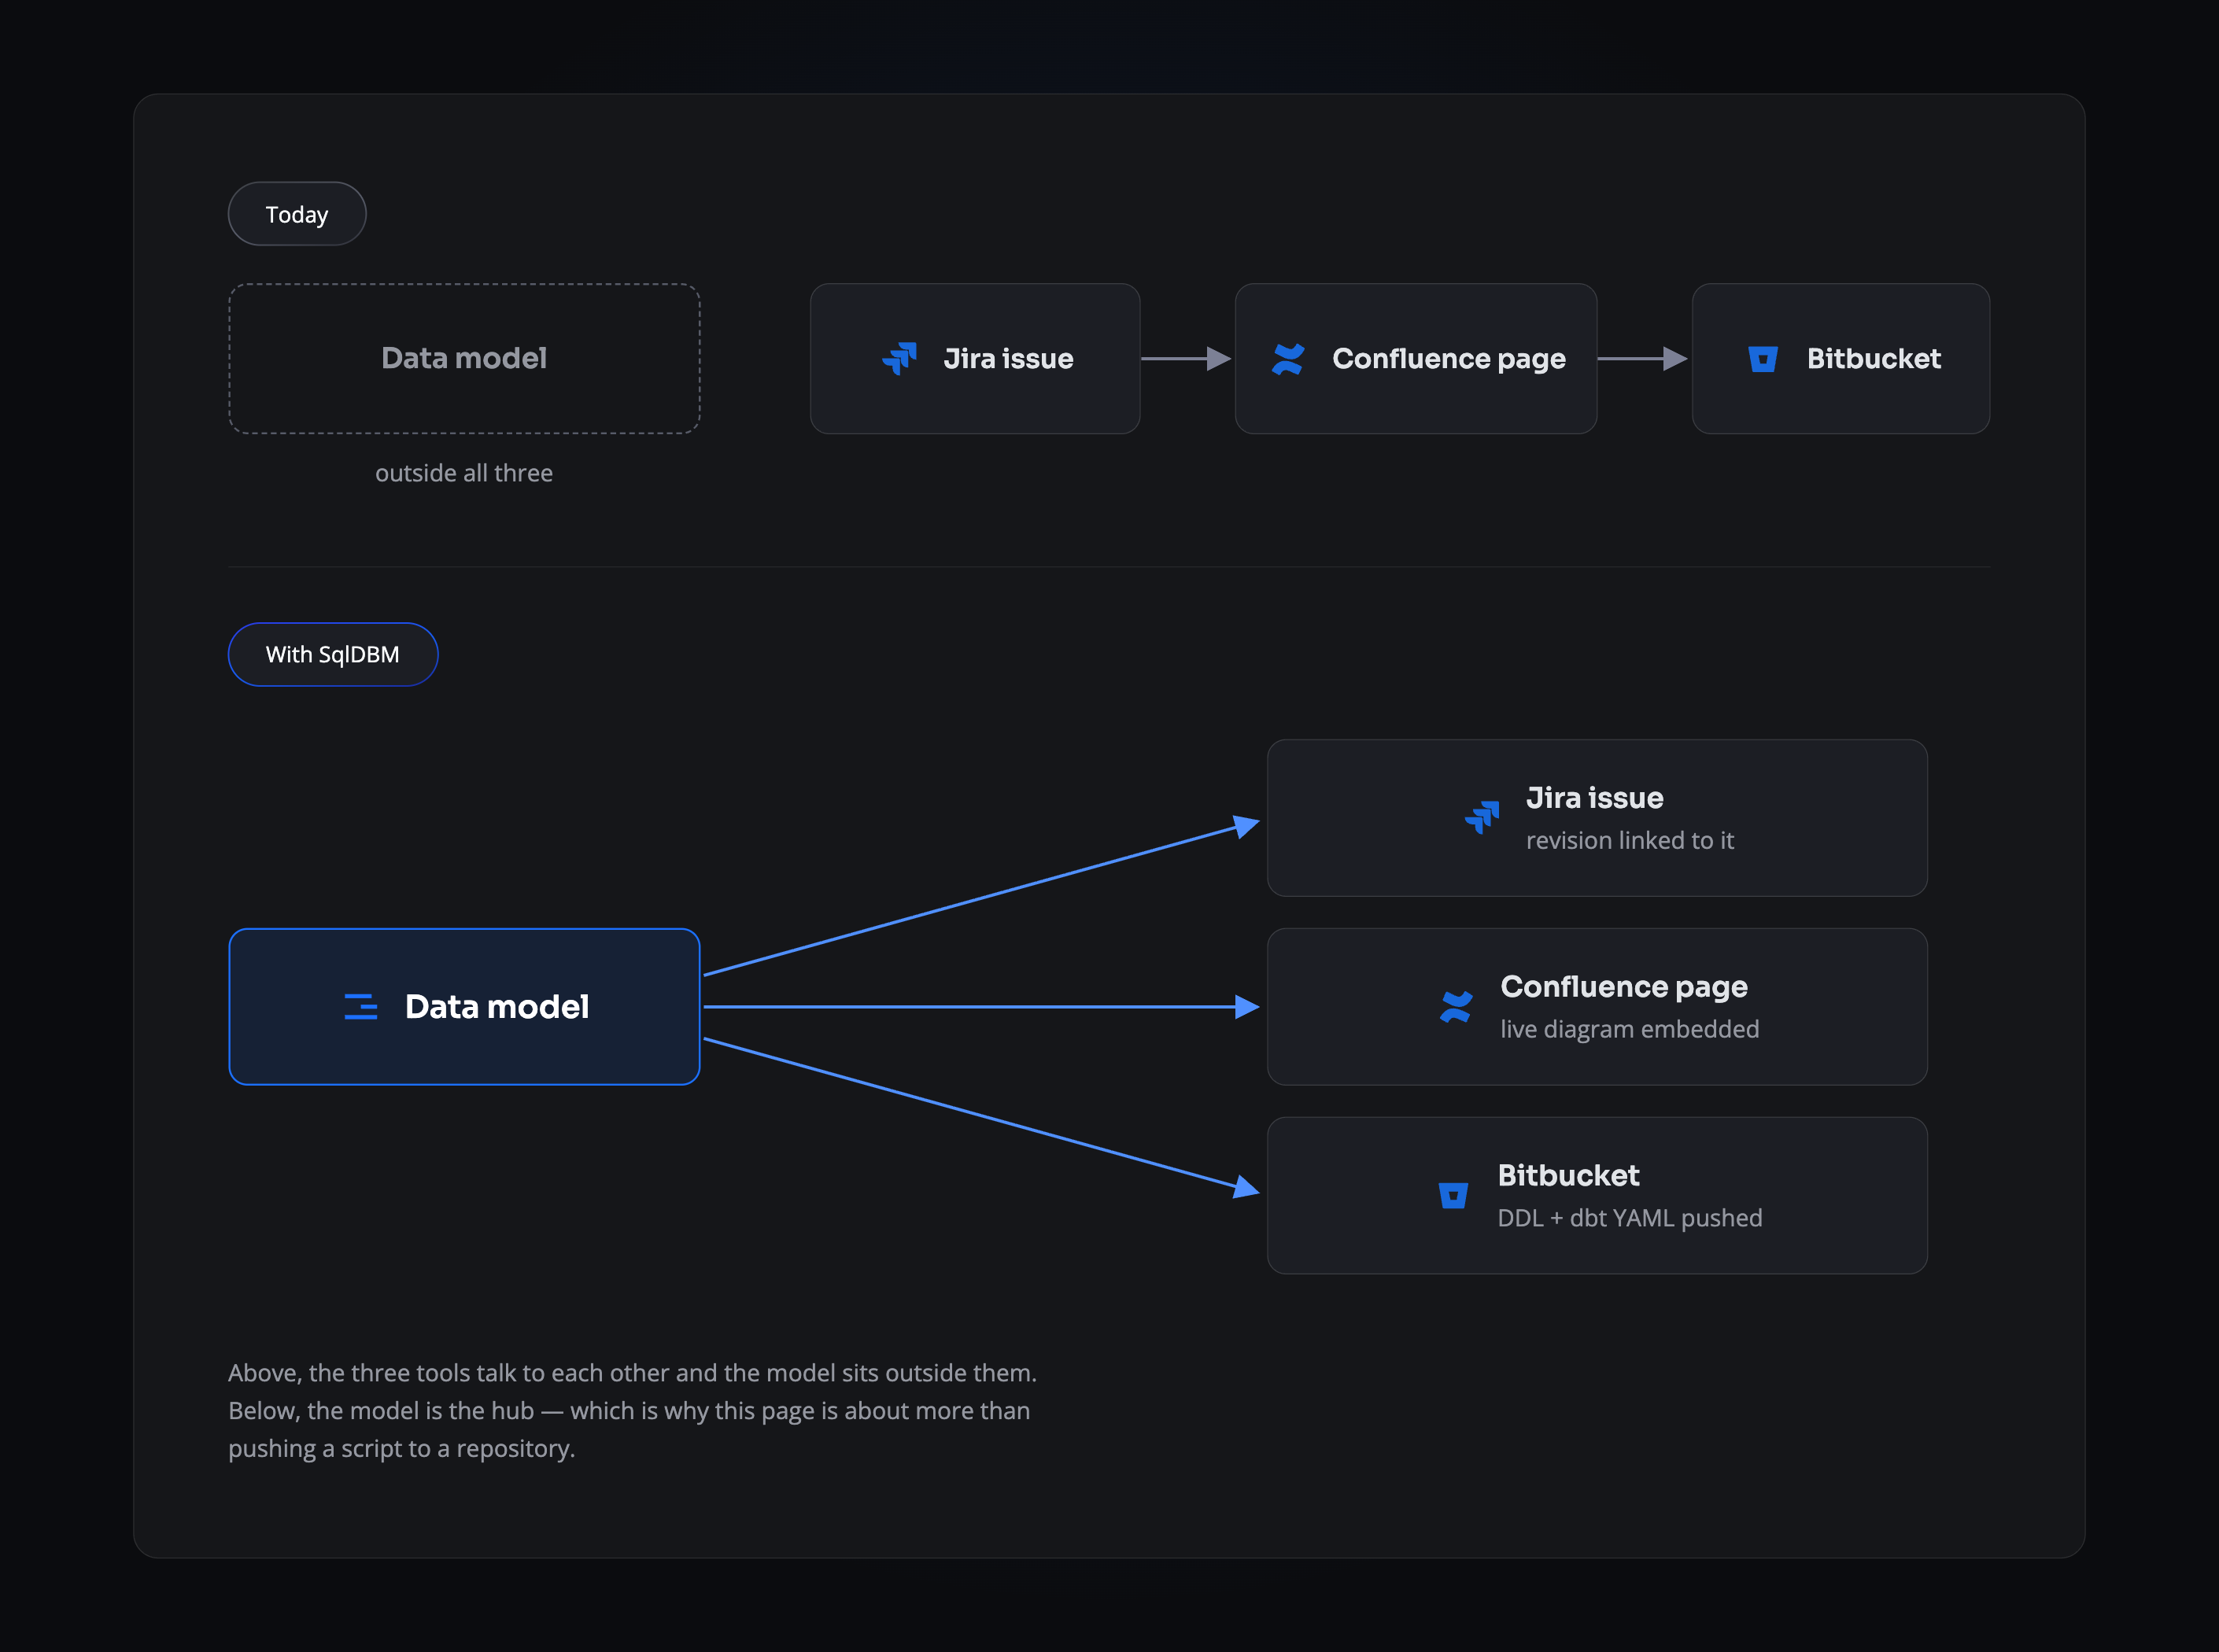Click "Bitbucket" heading in the SqlDBM section

1569,1175
